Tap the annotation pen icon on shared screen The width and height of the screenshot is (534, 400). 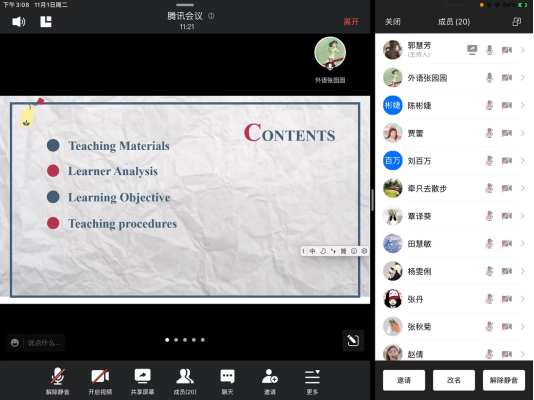tap(353, 340)
